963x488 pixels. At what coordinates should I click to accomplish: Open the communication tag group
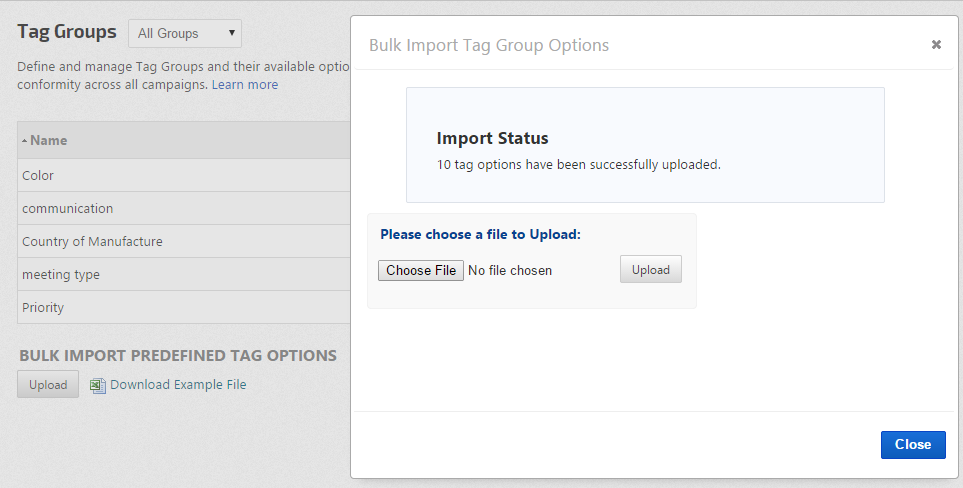pos(67,209)
